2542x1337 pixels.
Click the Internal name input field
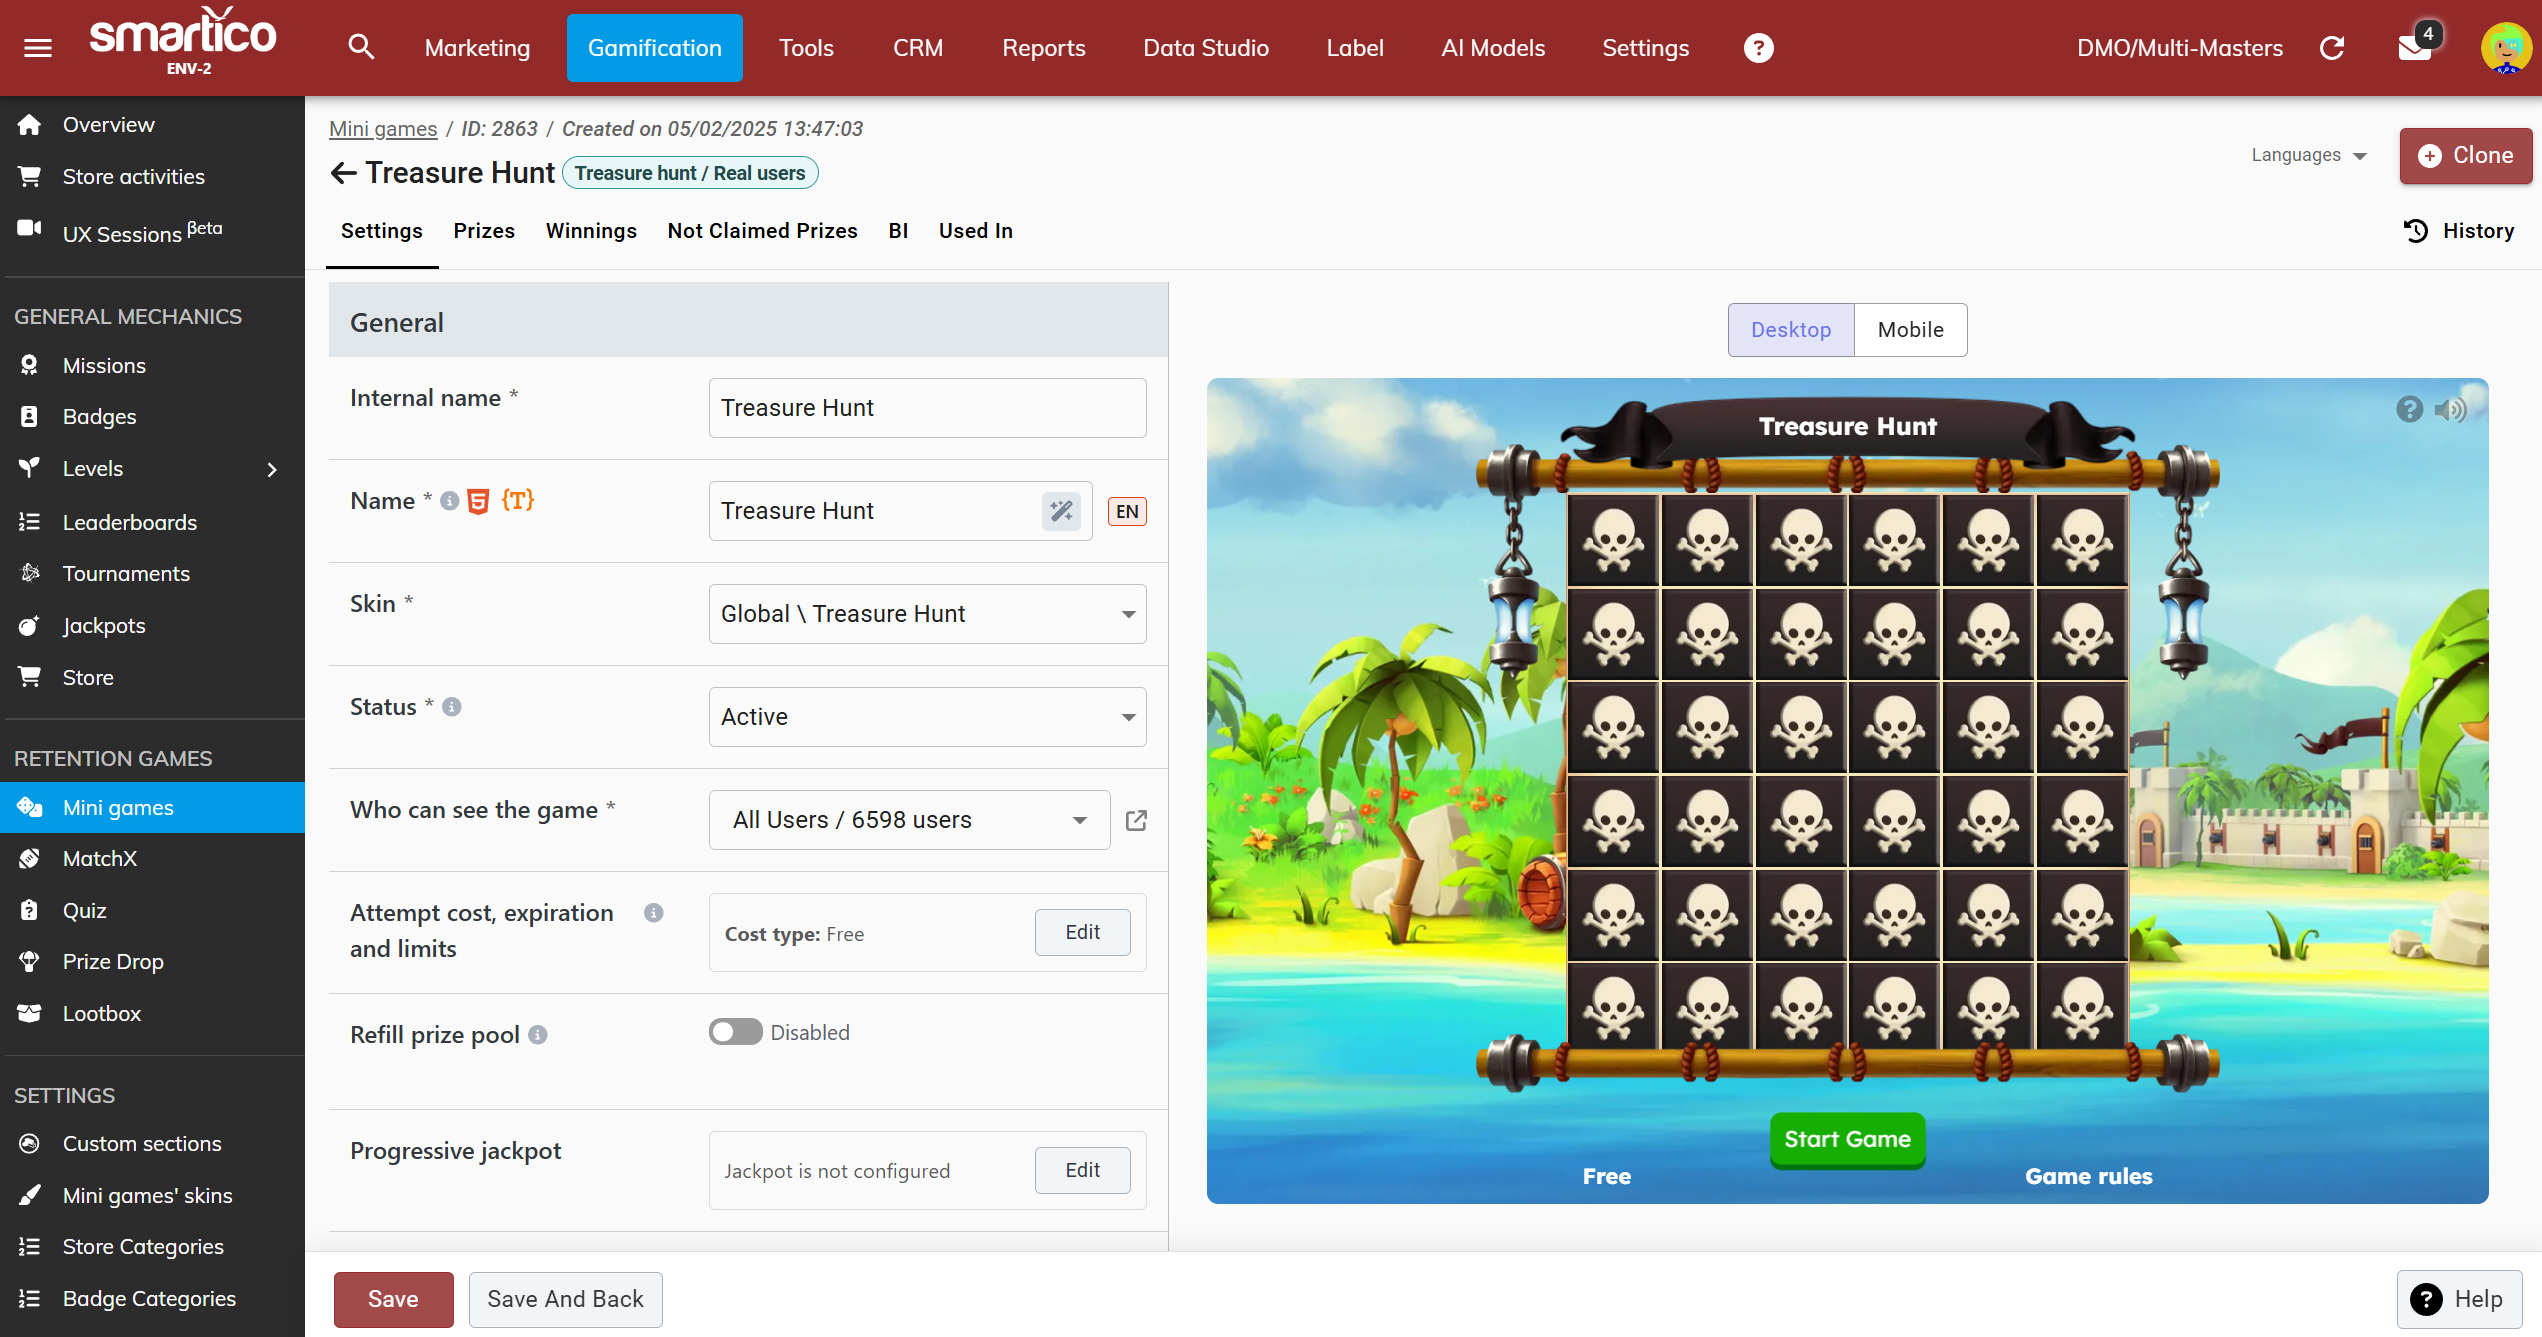pyautogui.click(x=926, y=407)
